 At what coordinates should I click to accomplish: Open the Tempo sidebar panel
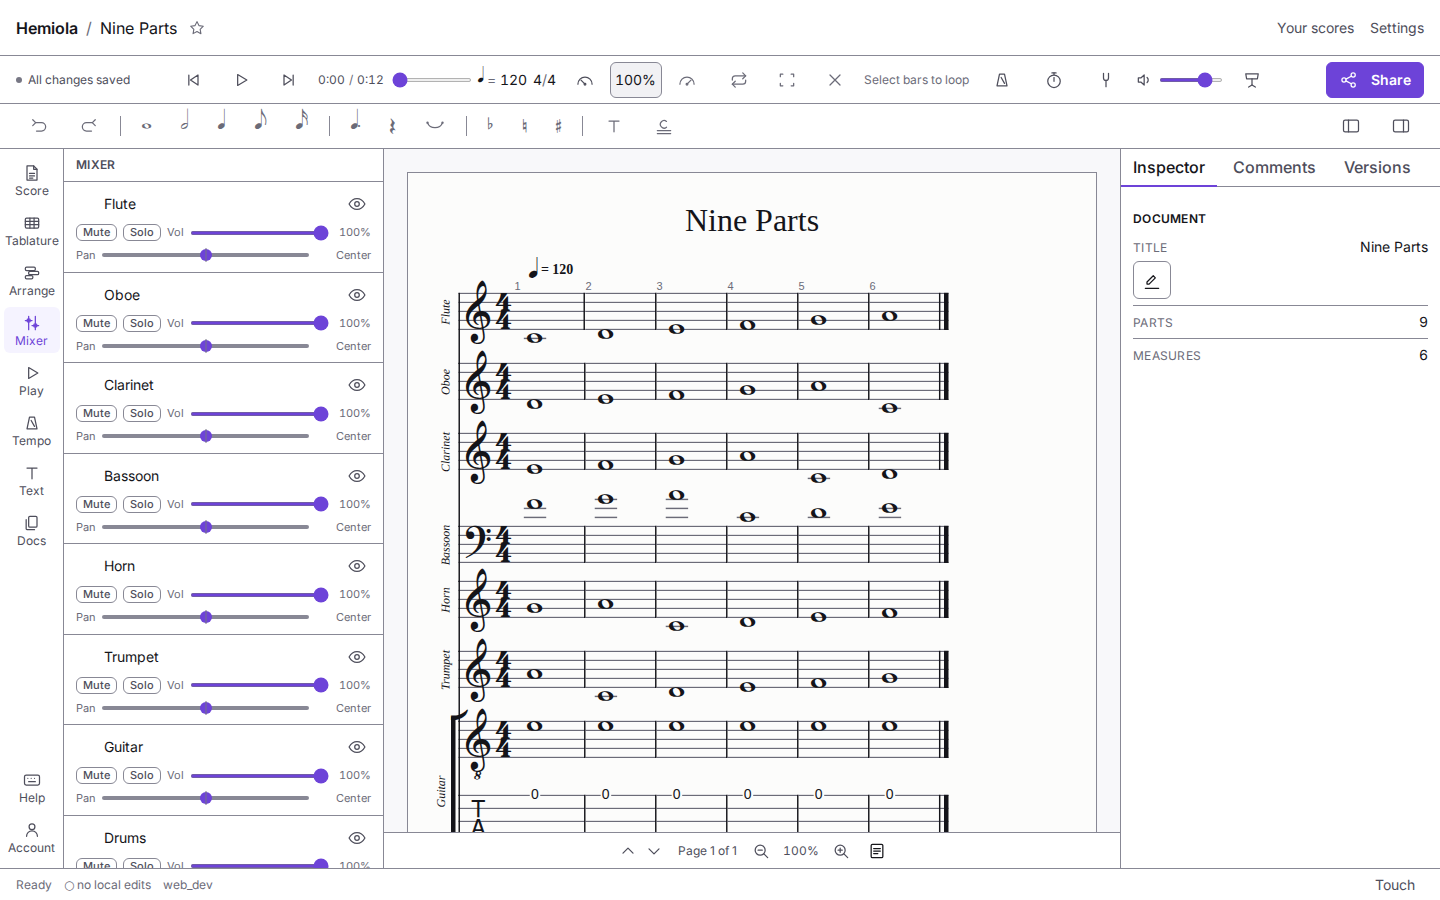pos(32,431)
